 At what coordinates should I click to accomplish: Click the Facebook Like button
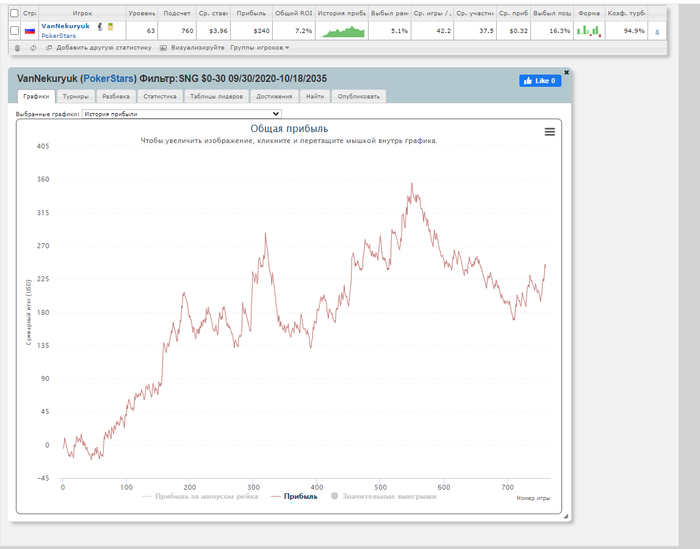[x=540, y=81]
